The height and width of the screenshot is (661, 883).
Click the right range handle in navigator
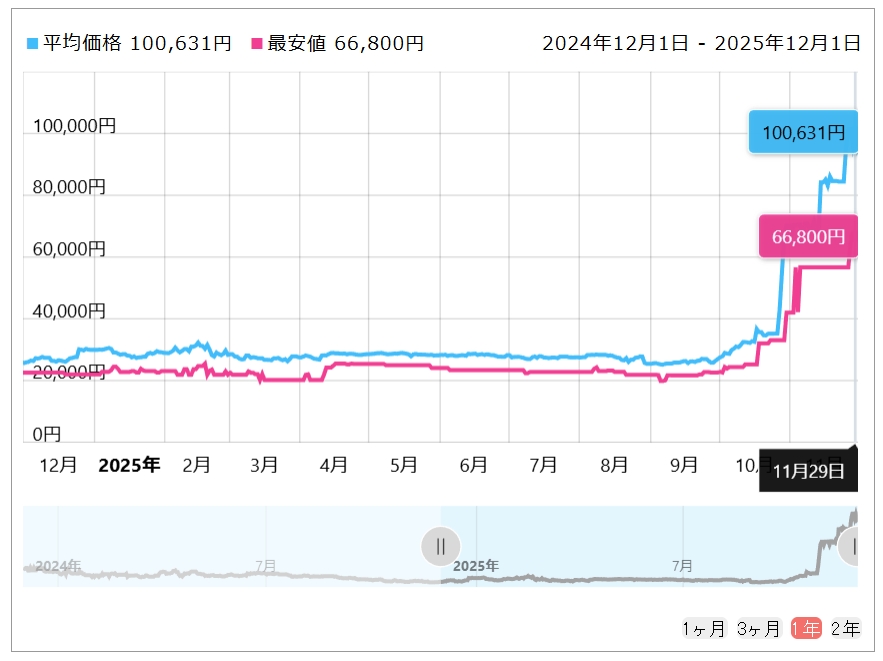point(853,546)
